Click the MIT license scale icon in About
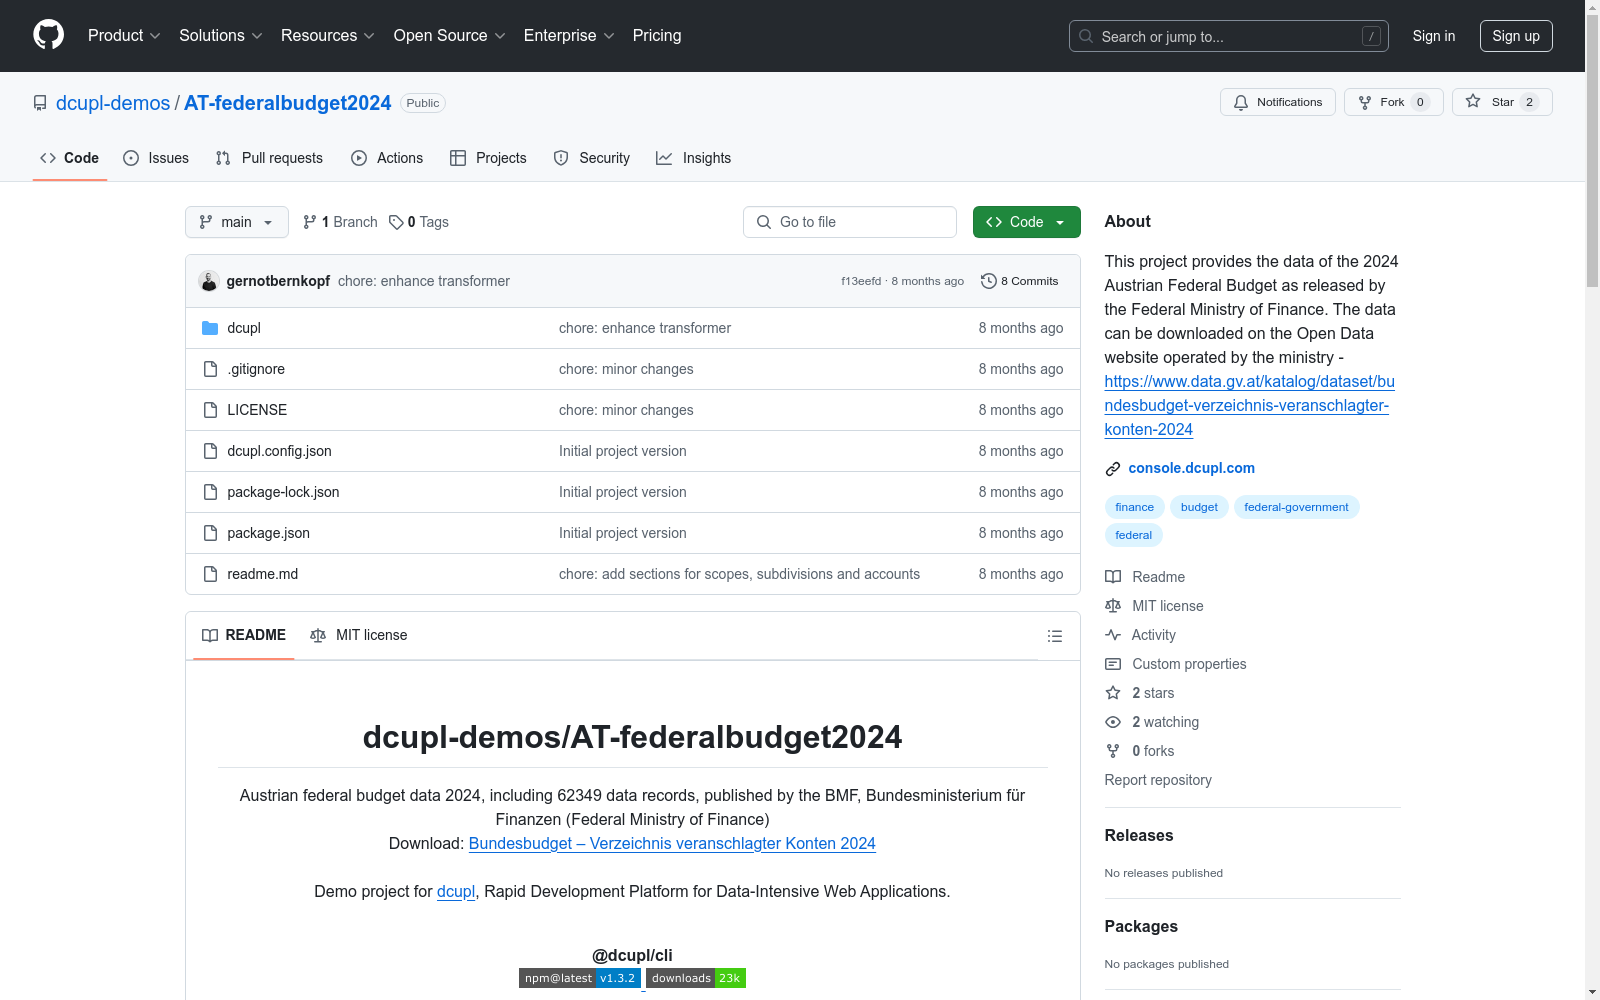The image size is (1600, 1000). point(1113,606)
